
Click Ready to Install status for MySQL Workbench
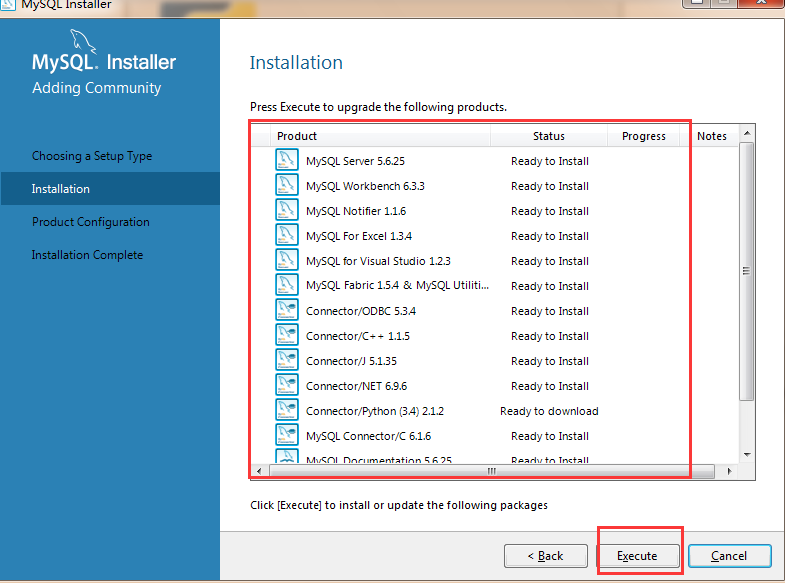[x=550, y=186]
